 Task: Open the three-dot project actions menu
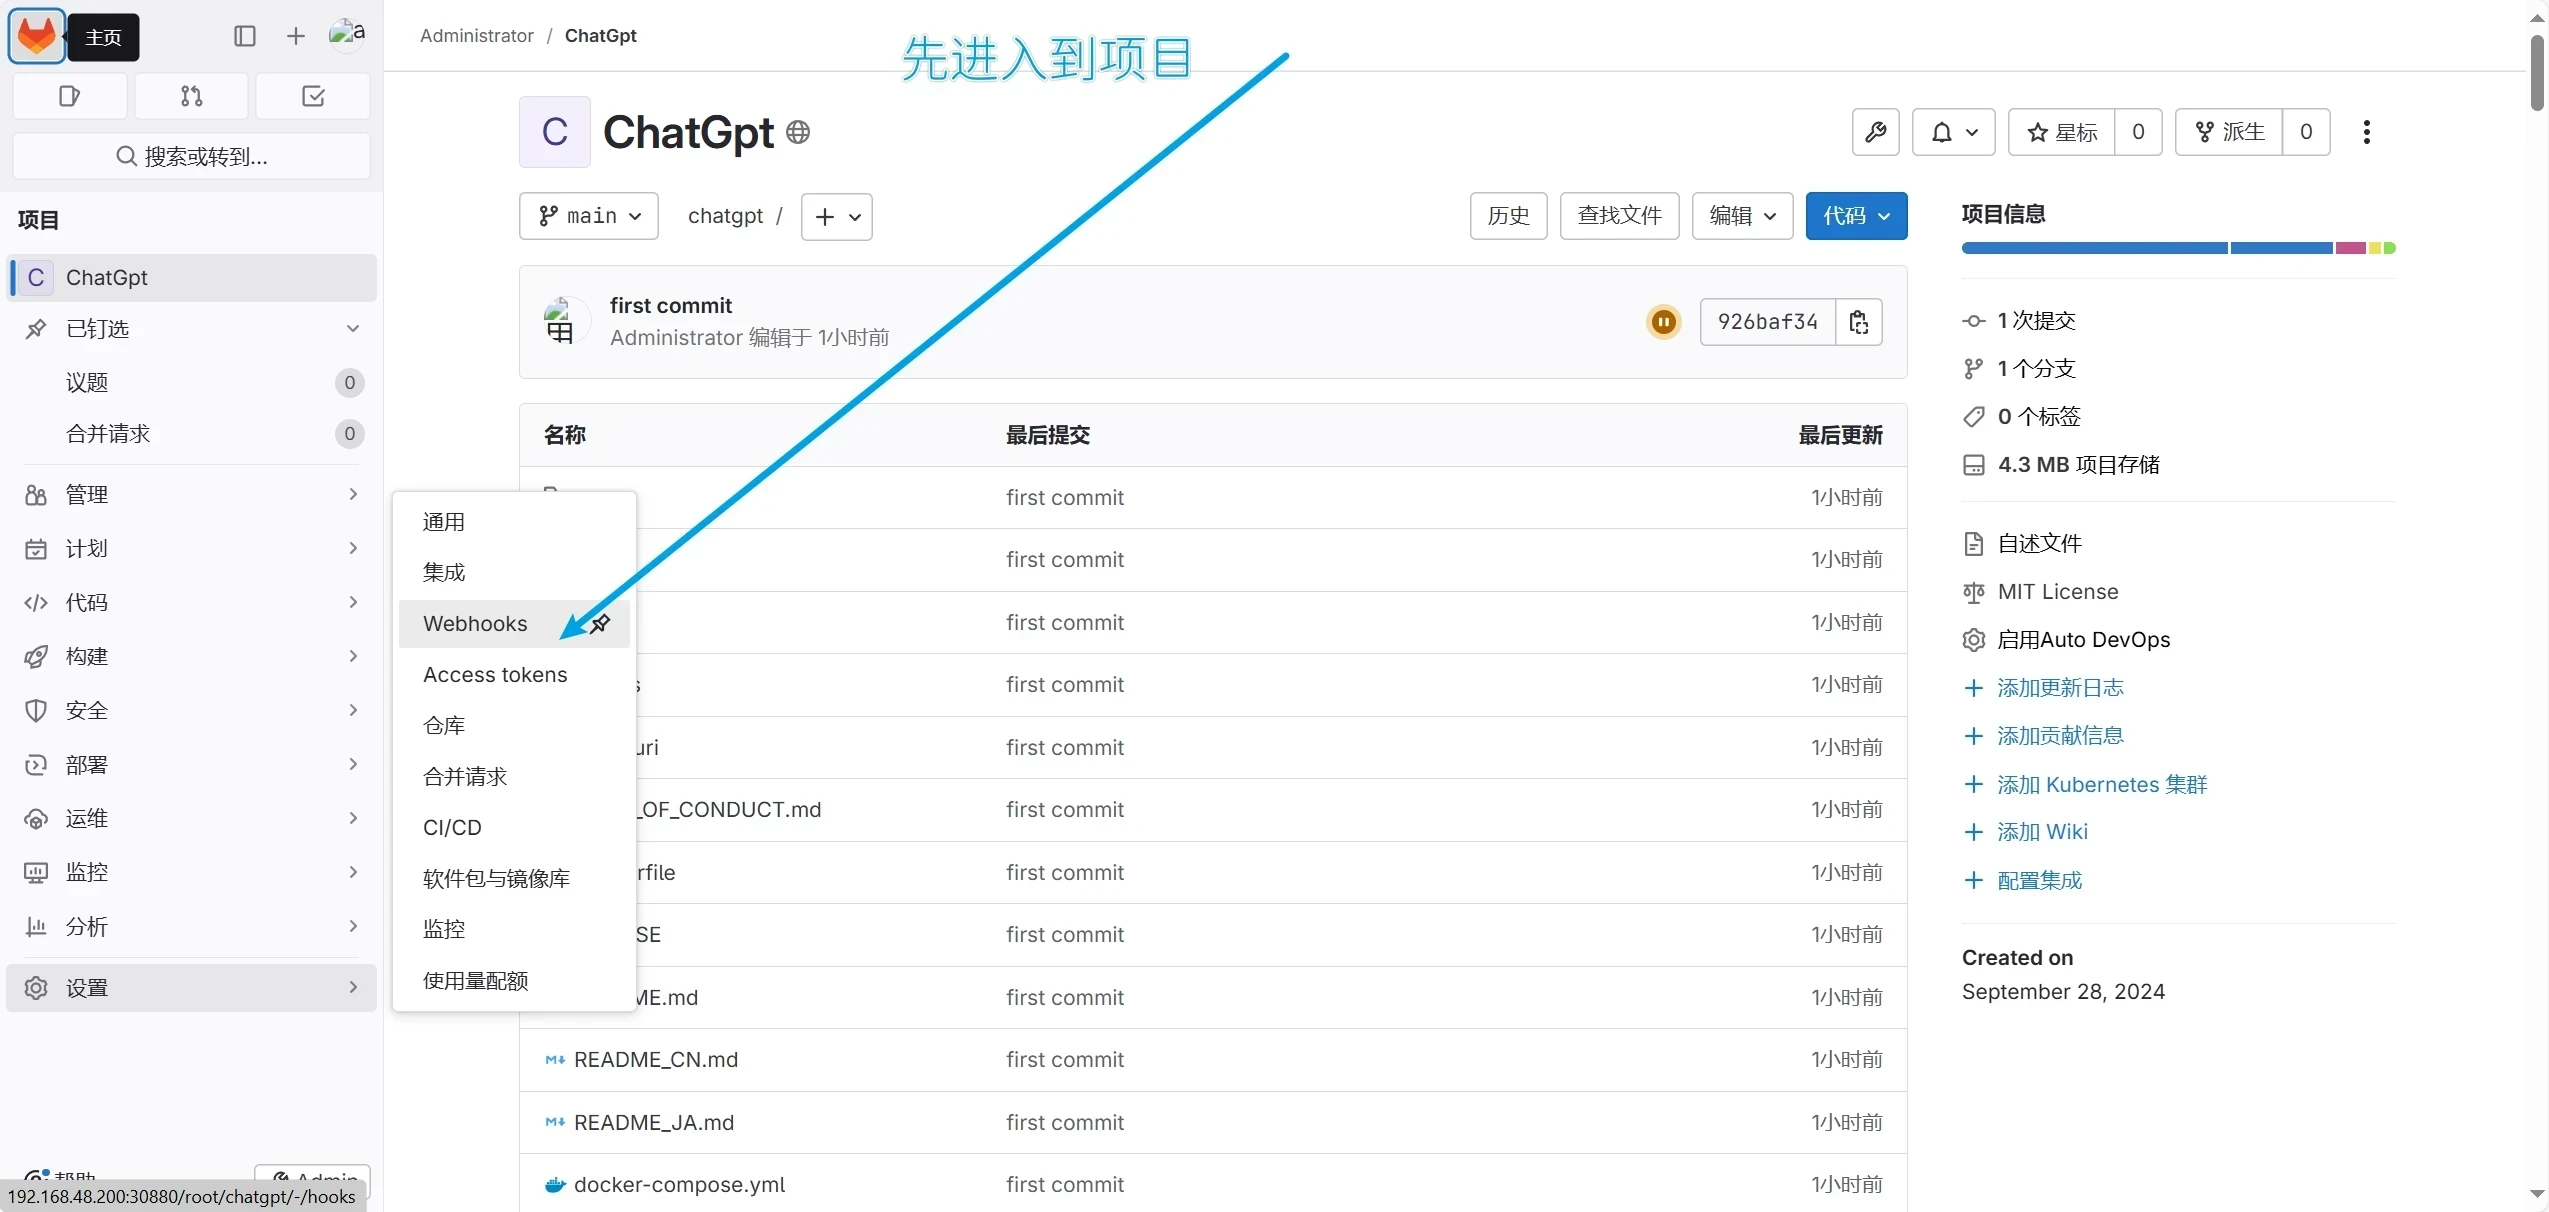click(2366, 132)
